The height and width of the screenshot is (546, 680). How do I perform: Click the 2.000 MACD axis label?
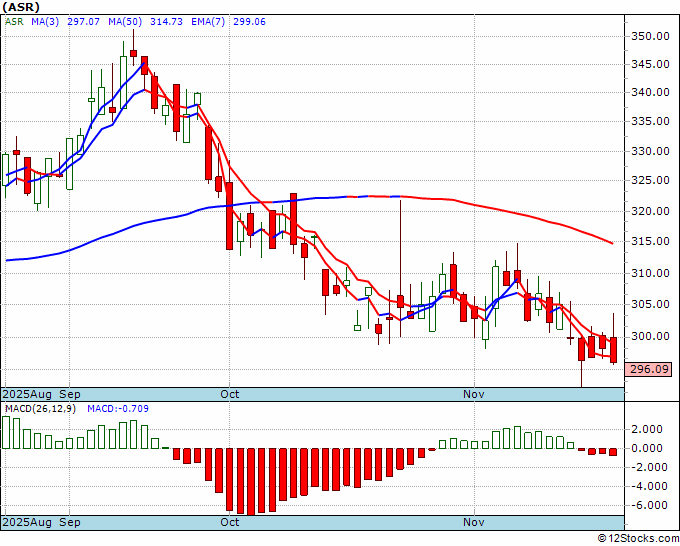point(647,429)
